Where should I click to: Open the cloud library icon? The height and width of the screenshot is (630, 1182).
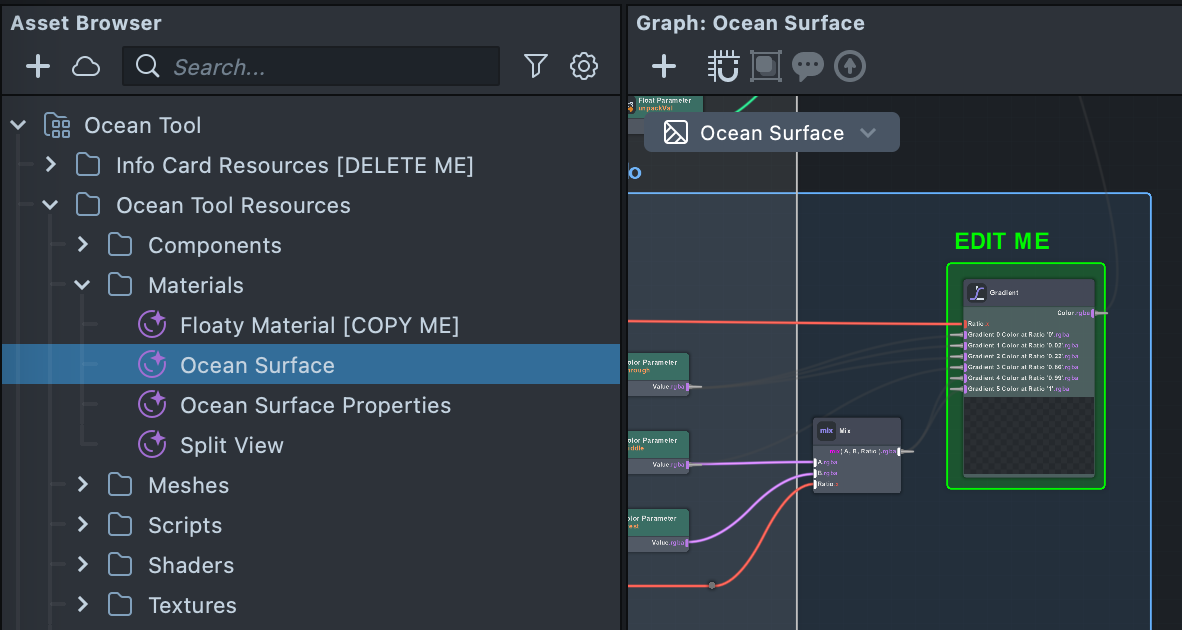click(86, 67)
